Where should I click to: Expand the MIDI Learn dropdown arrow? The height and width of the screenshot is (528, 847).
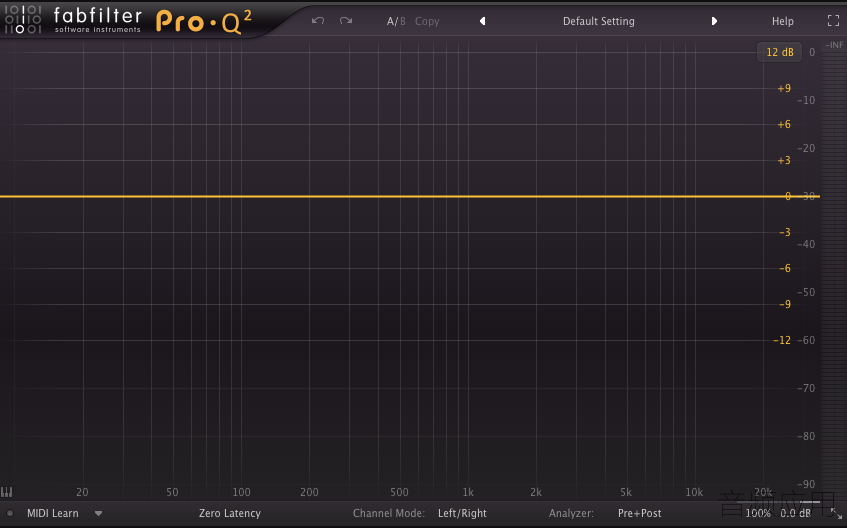coord(98,513)
